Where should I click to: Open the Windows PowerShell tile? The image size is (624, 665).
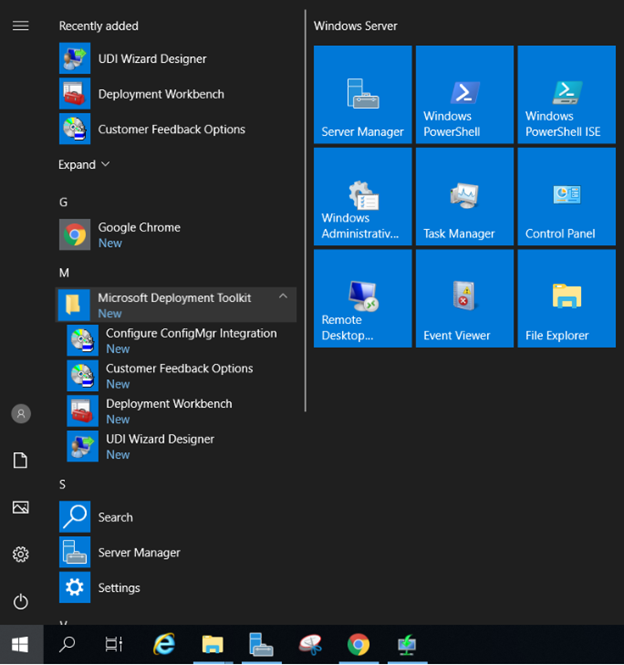pos(465,95)
